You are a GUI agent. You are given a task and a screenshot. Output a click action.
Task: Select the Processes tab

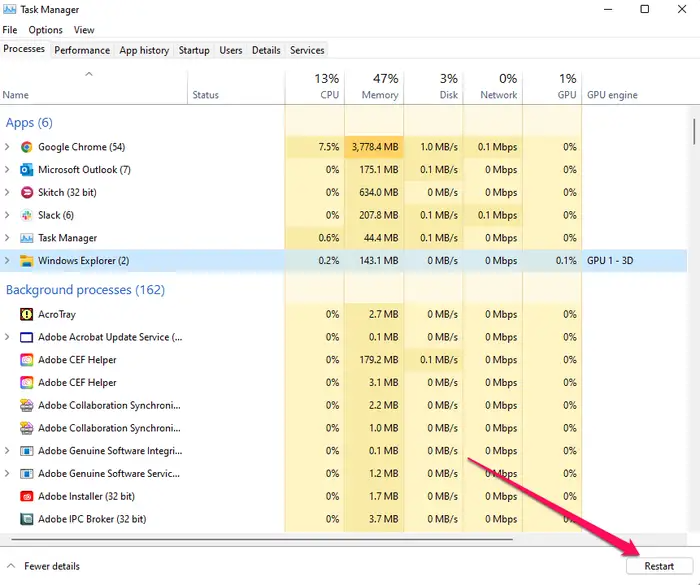[24, 49]
